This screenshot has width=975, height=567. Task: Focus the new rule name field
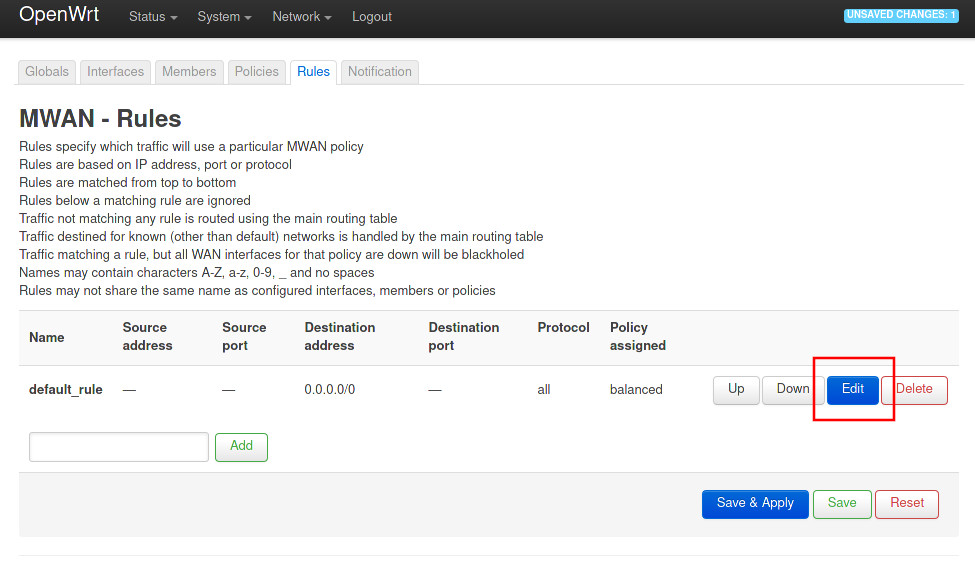pyautogui.click(x=119, y=447)
